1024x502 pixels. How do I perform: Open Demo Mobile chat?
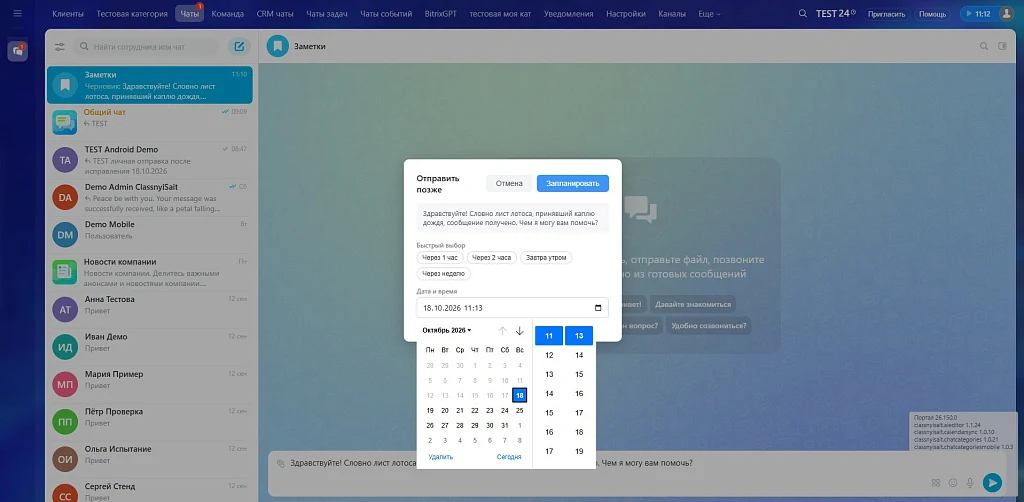150,234
